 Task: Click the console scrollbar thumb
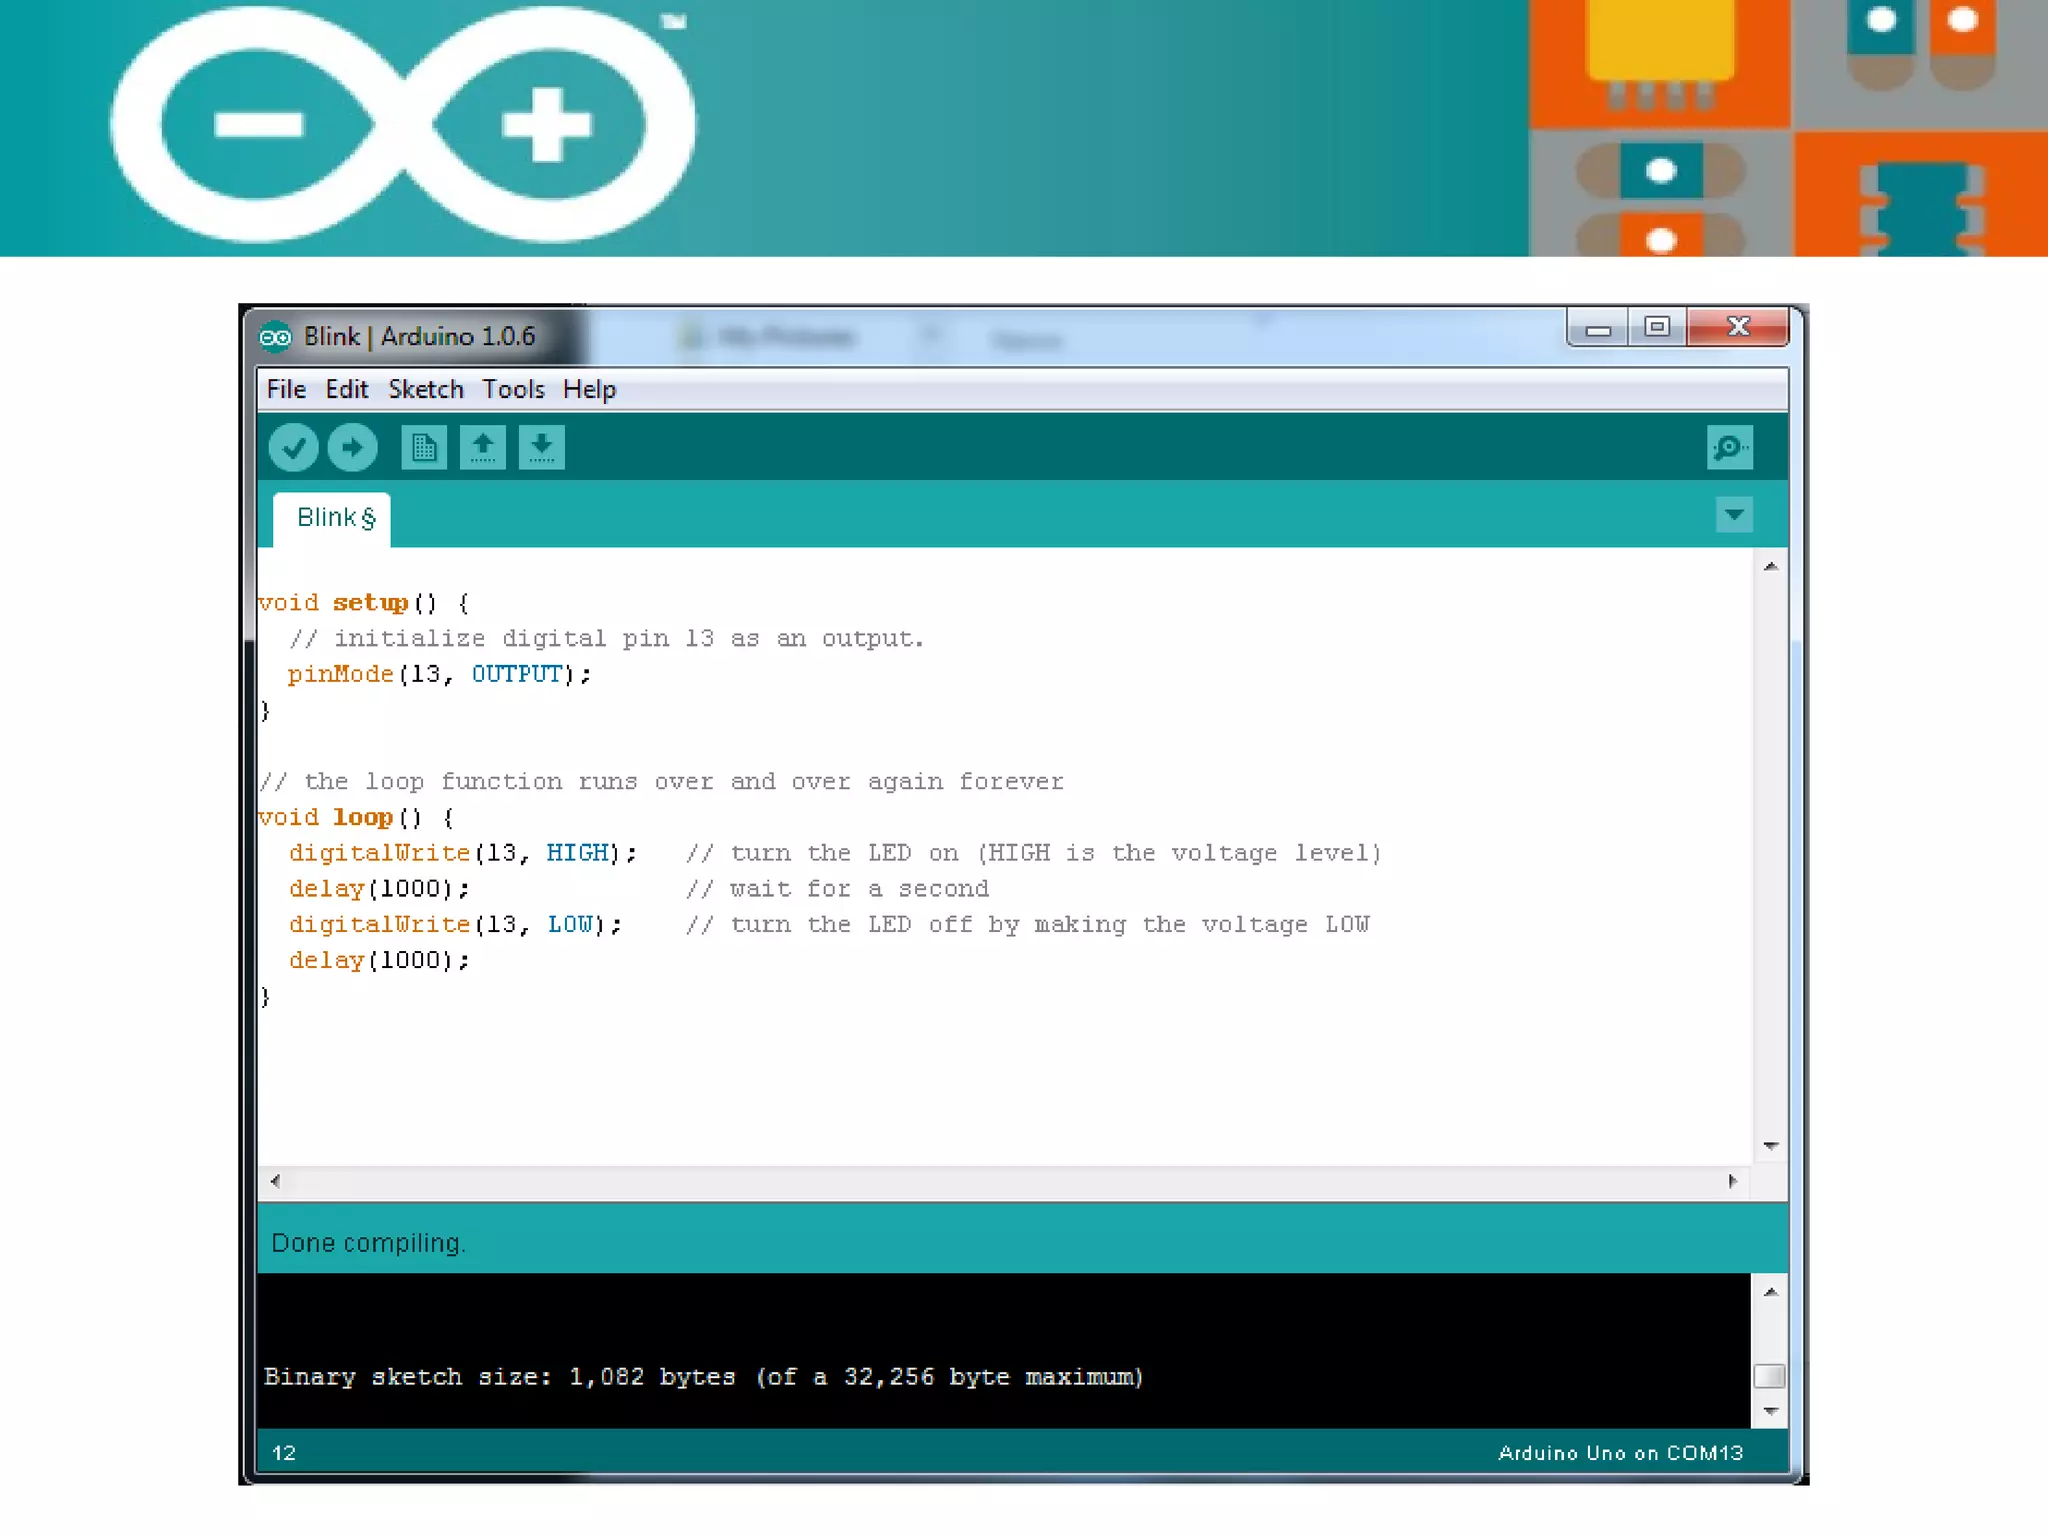[1769, 1376]
